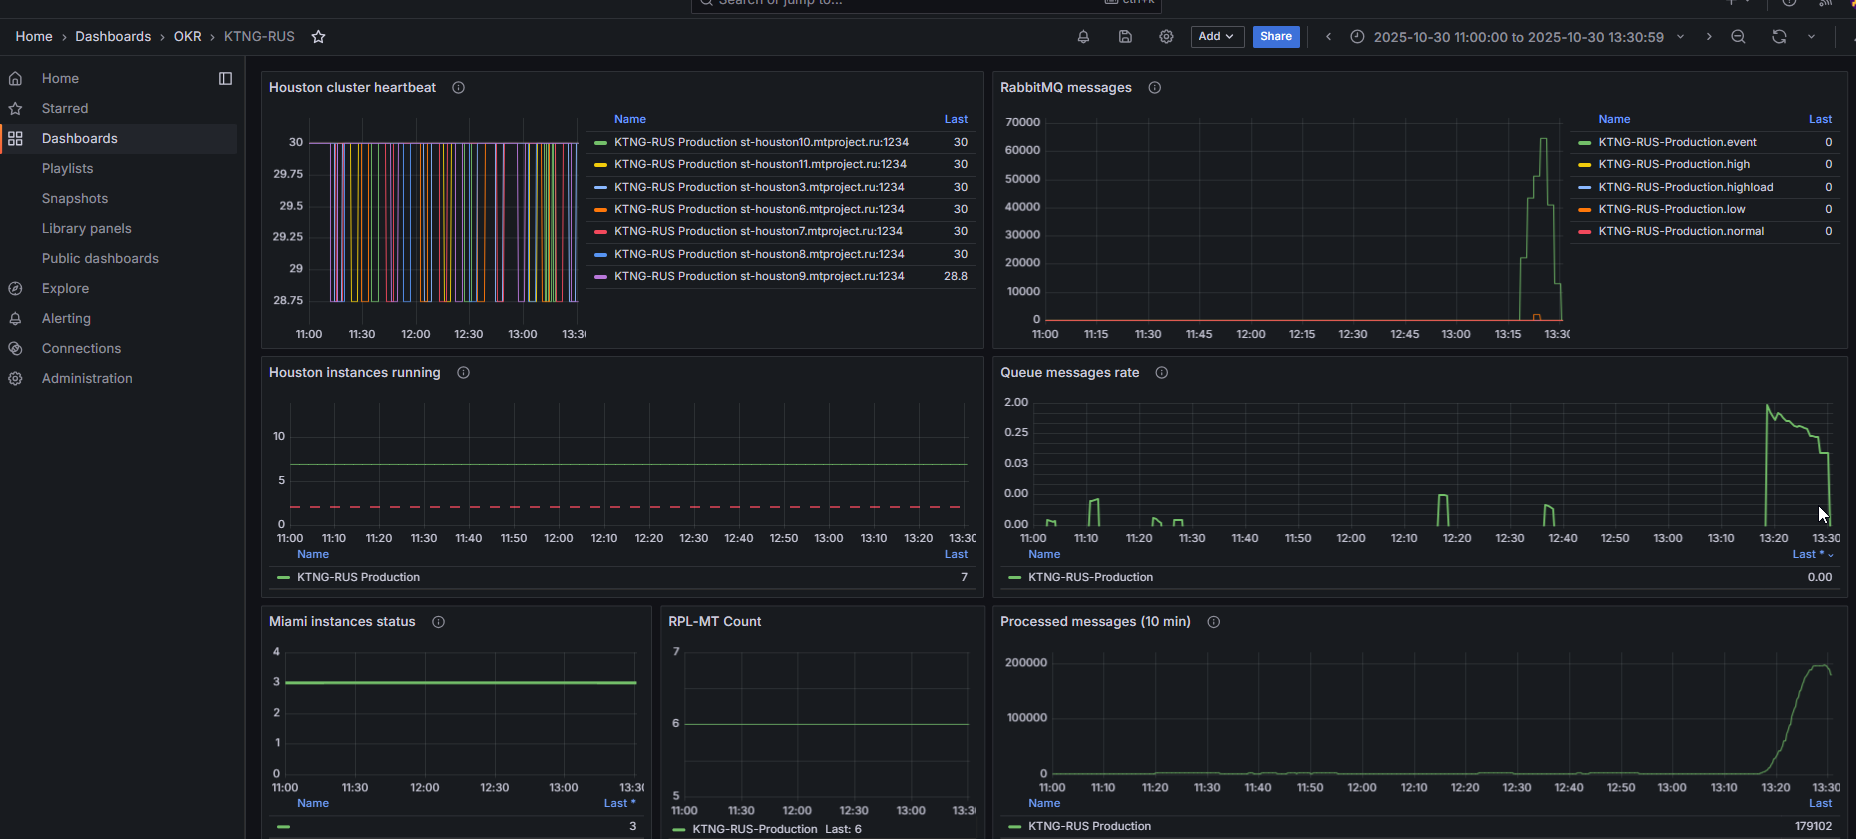Viewport: 1856px width, 839px height.
Task: Open Explore from the sidebar
Action: pos(65,288)
